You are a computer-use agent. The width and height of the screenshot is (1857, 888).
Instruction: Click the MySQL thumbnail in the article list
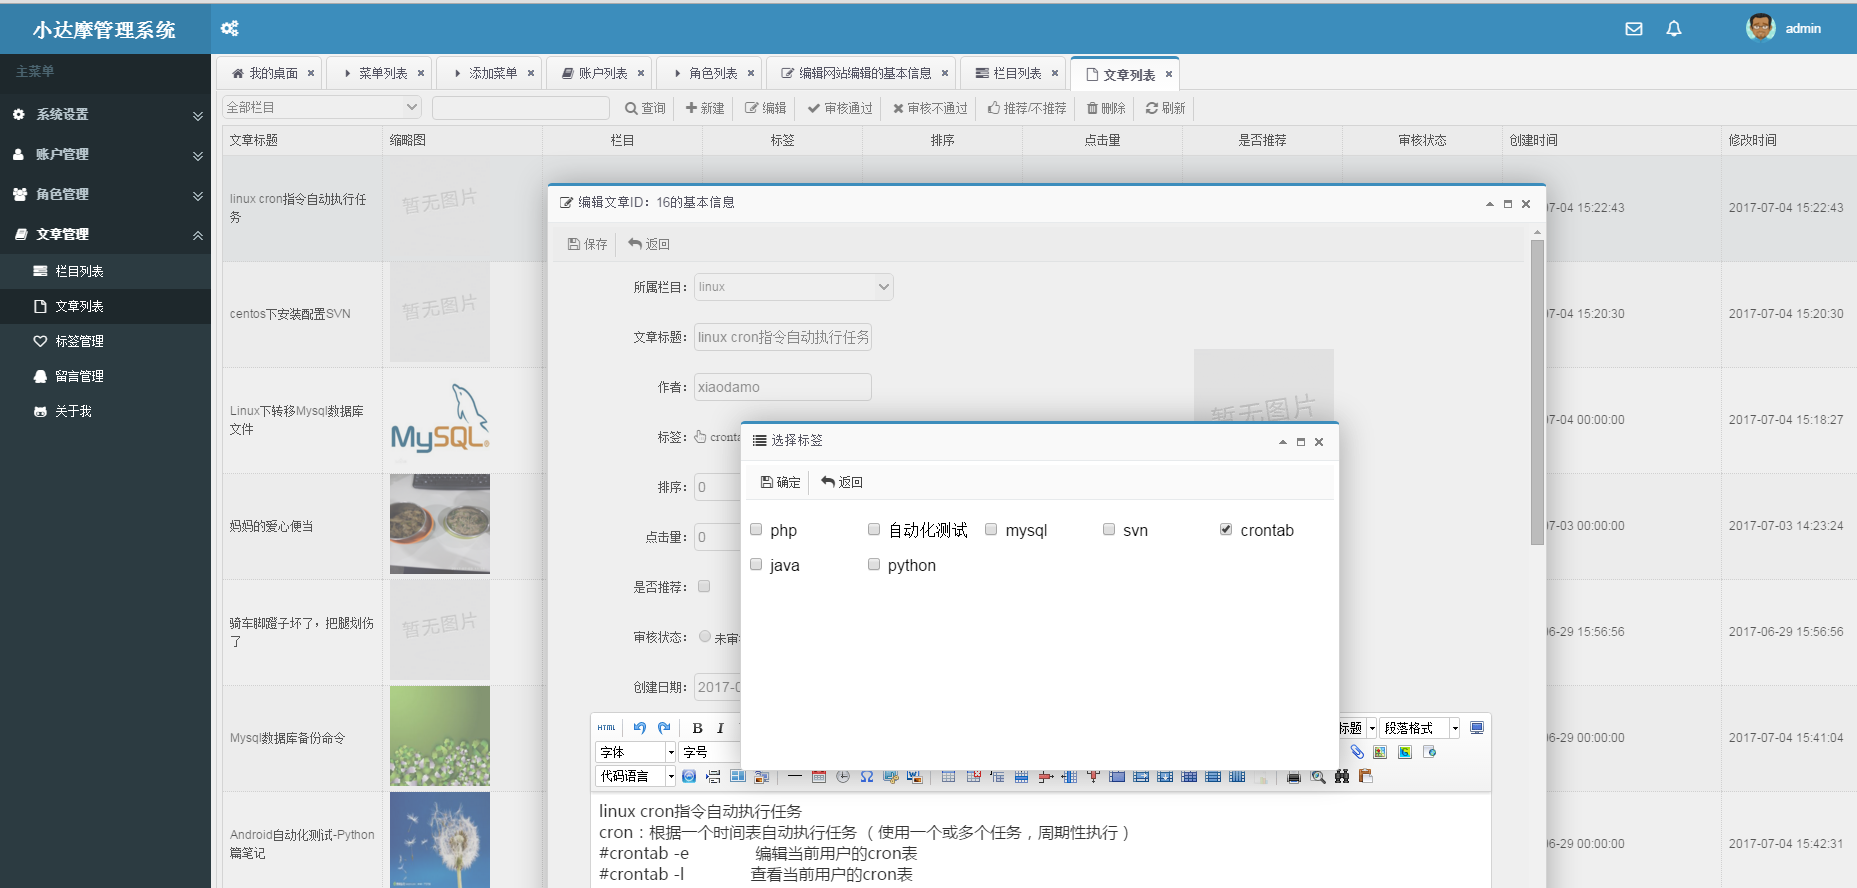pos(440,420)
